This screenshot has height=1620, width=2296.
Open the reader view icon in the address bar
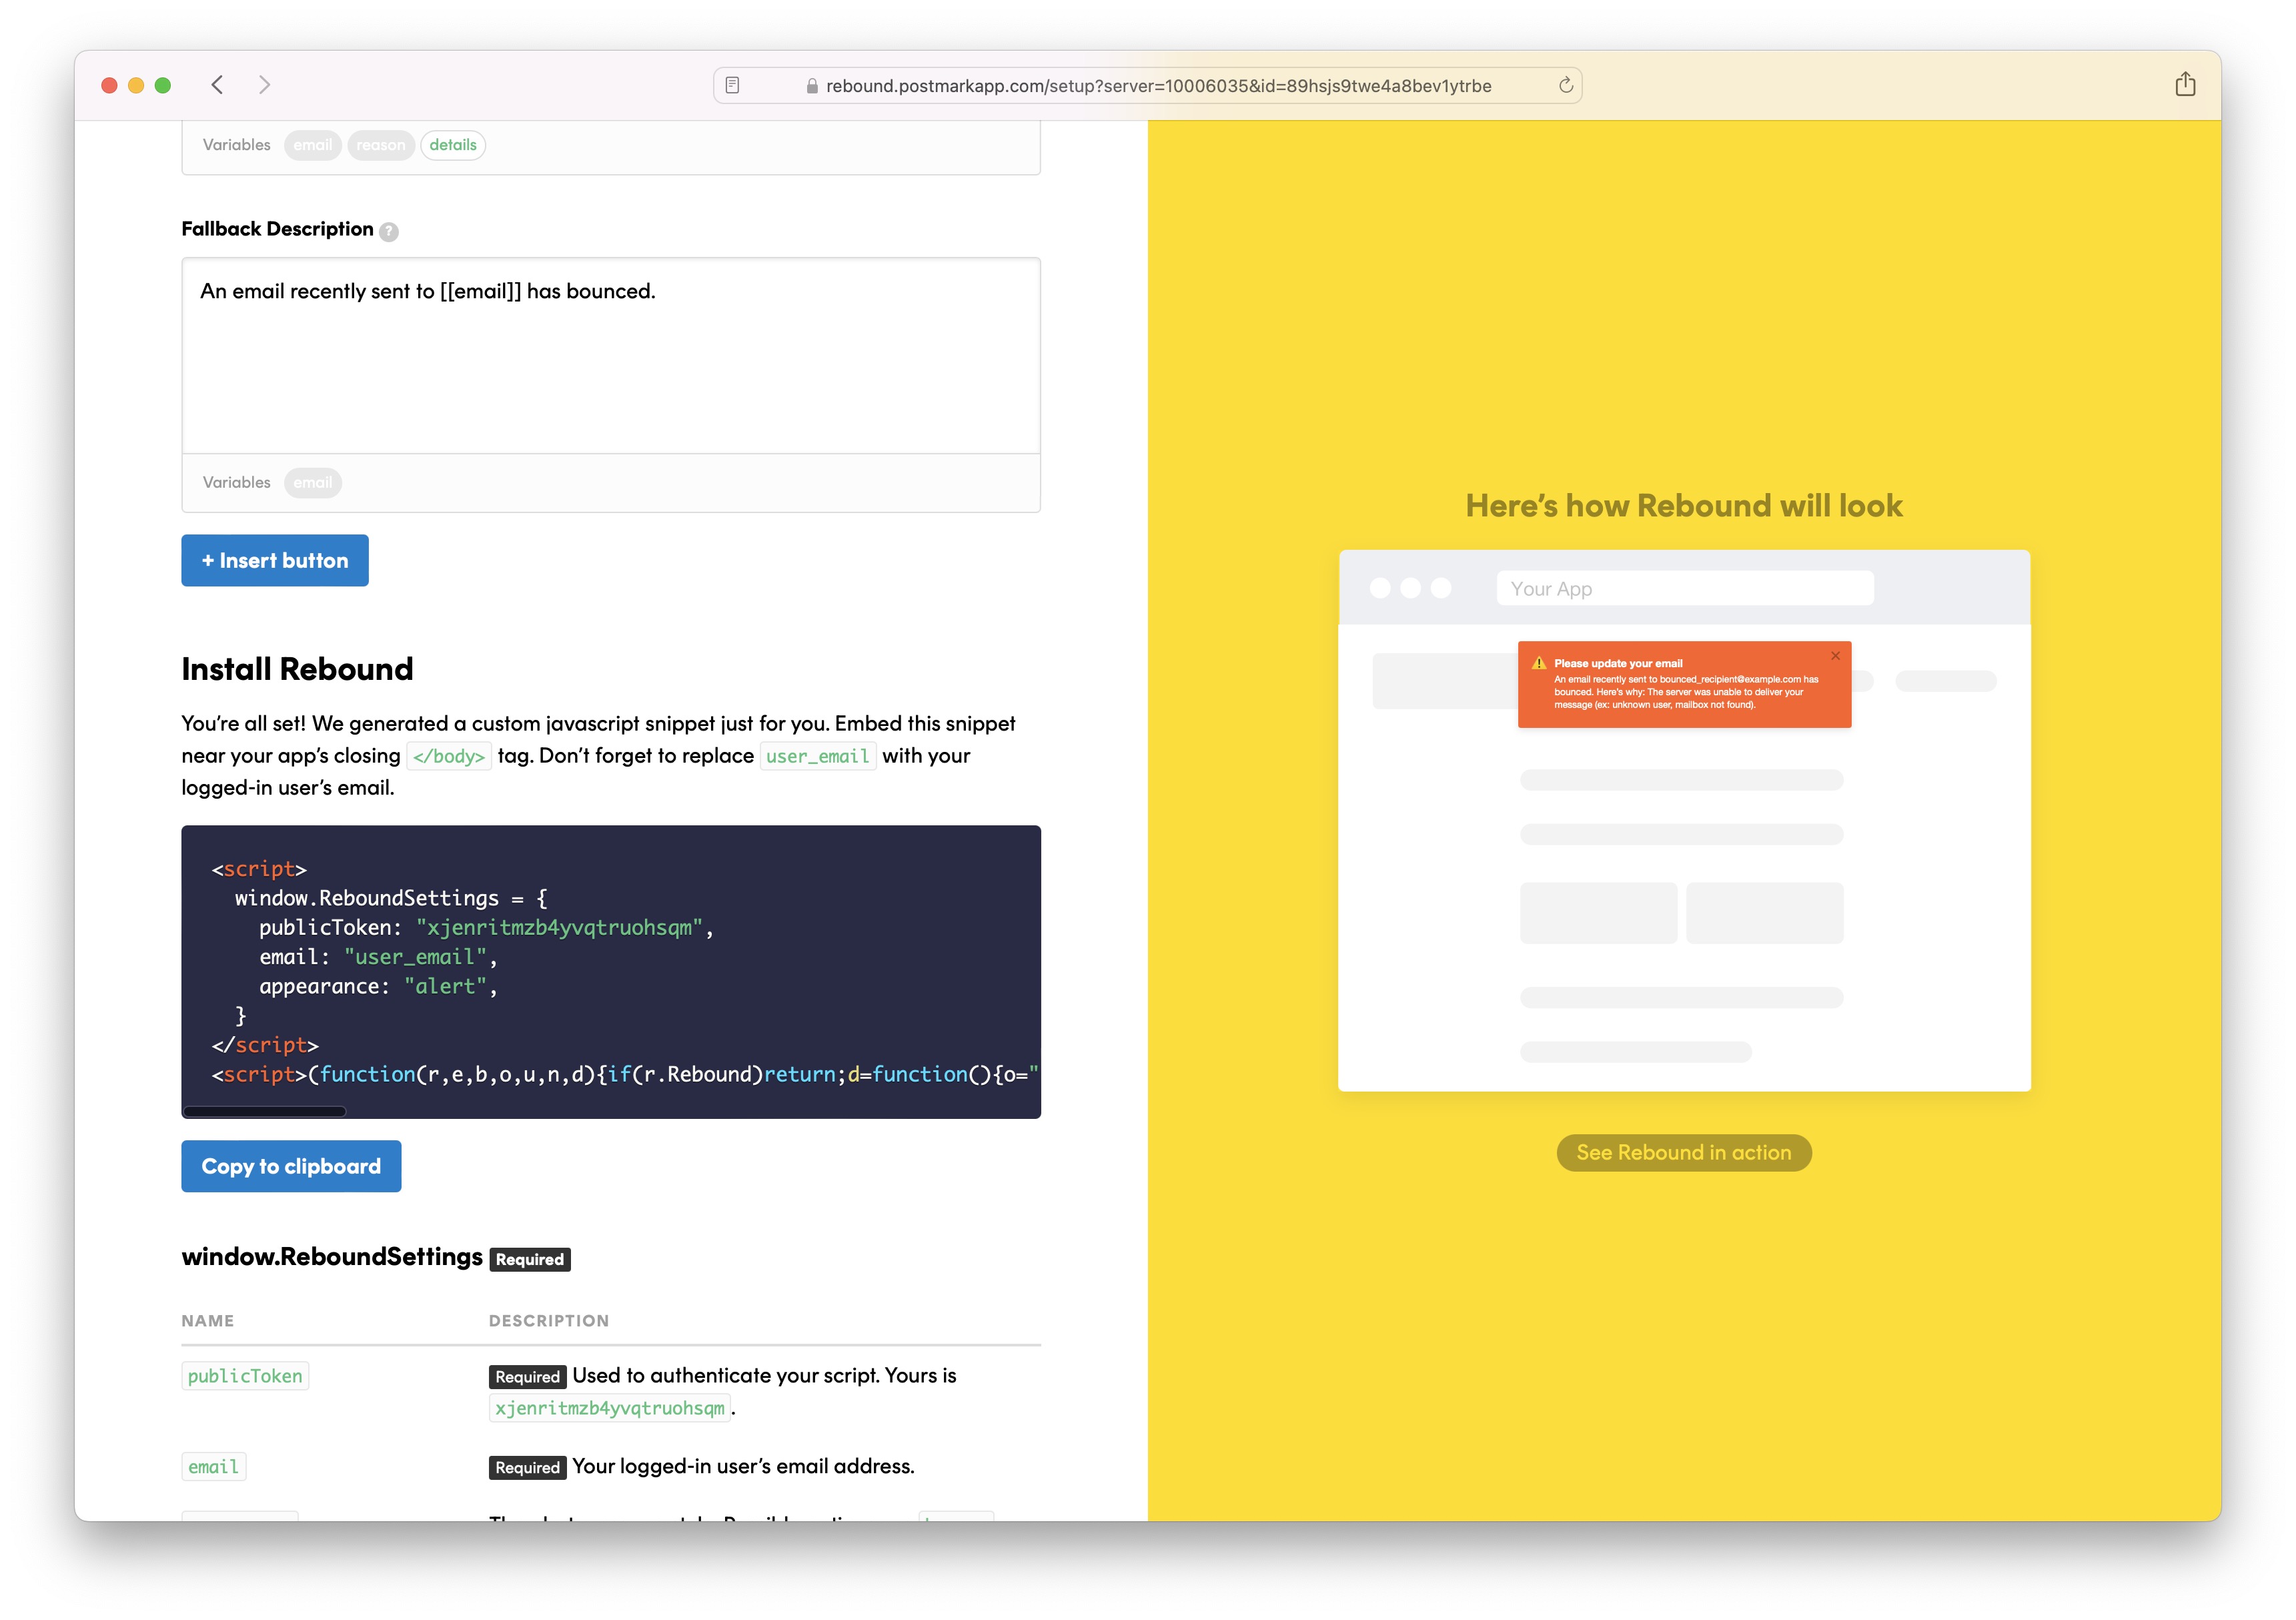[x=732, y=86]
